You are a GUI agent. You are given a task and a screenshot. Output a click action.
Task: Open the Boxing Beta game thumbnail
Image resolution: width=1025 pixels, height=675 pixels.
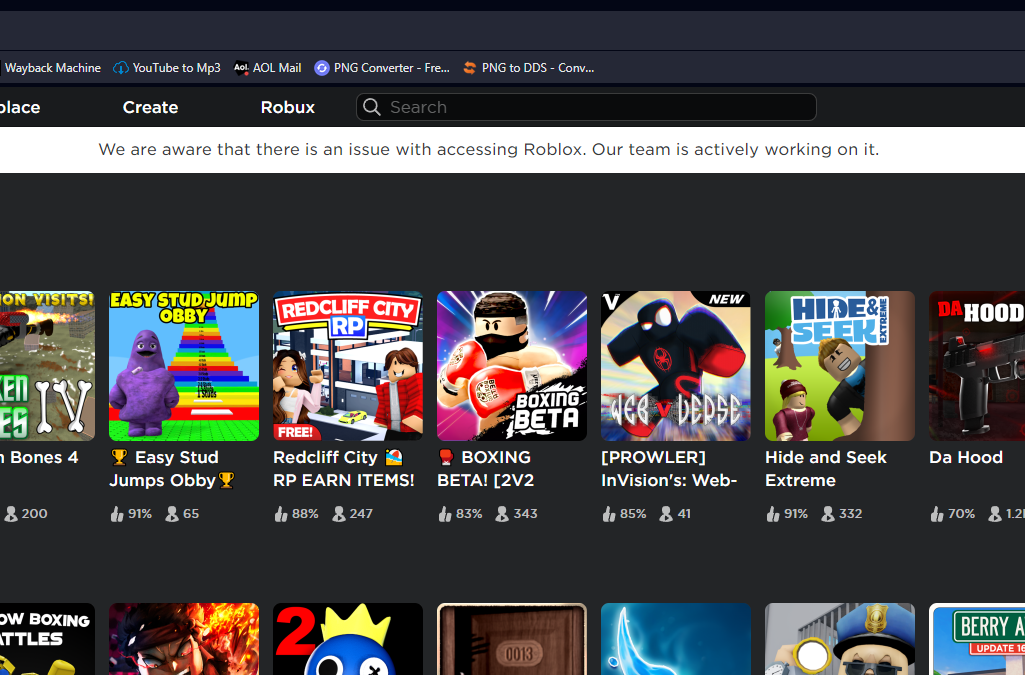coord(512,366)
